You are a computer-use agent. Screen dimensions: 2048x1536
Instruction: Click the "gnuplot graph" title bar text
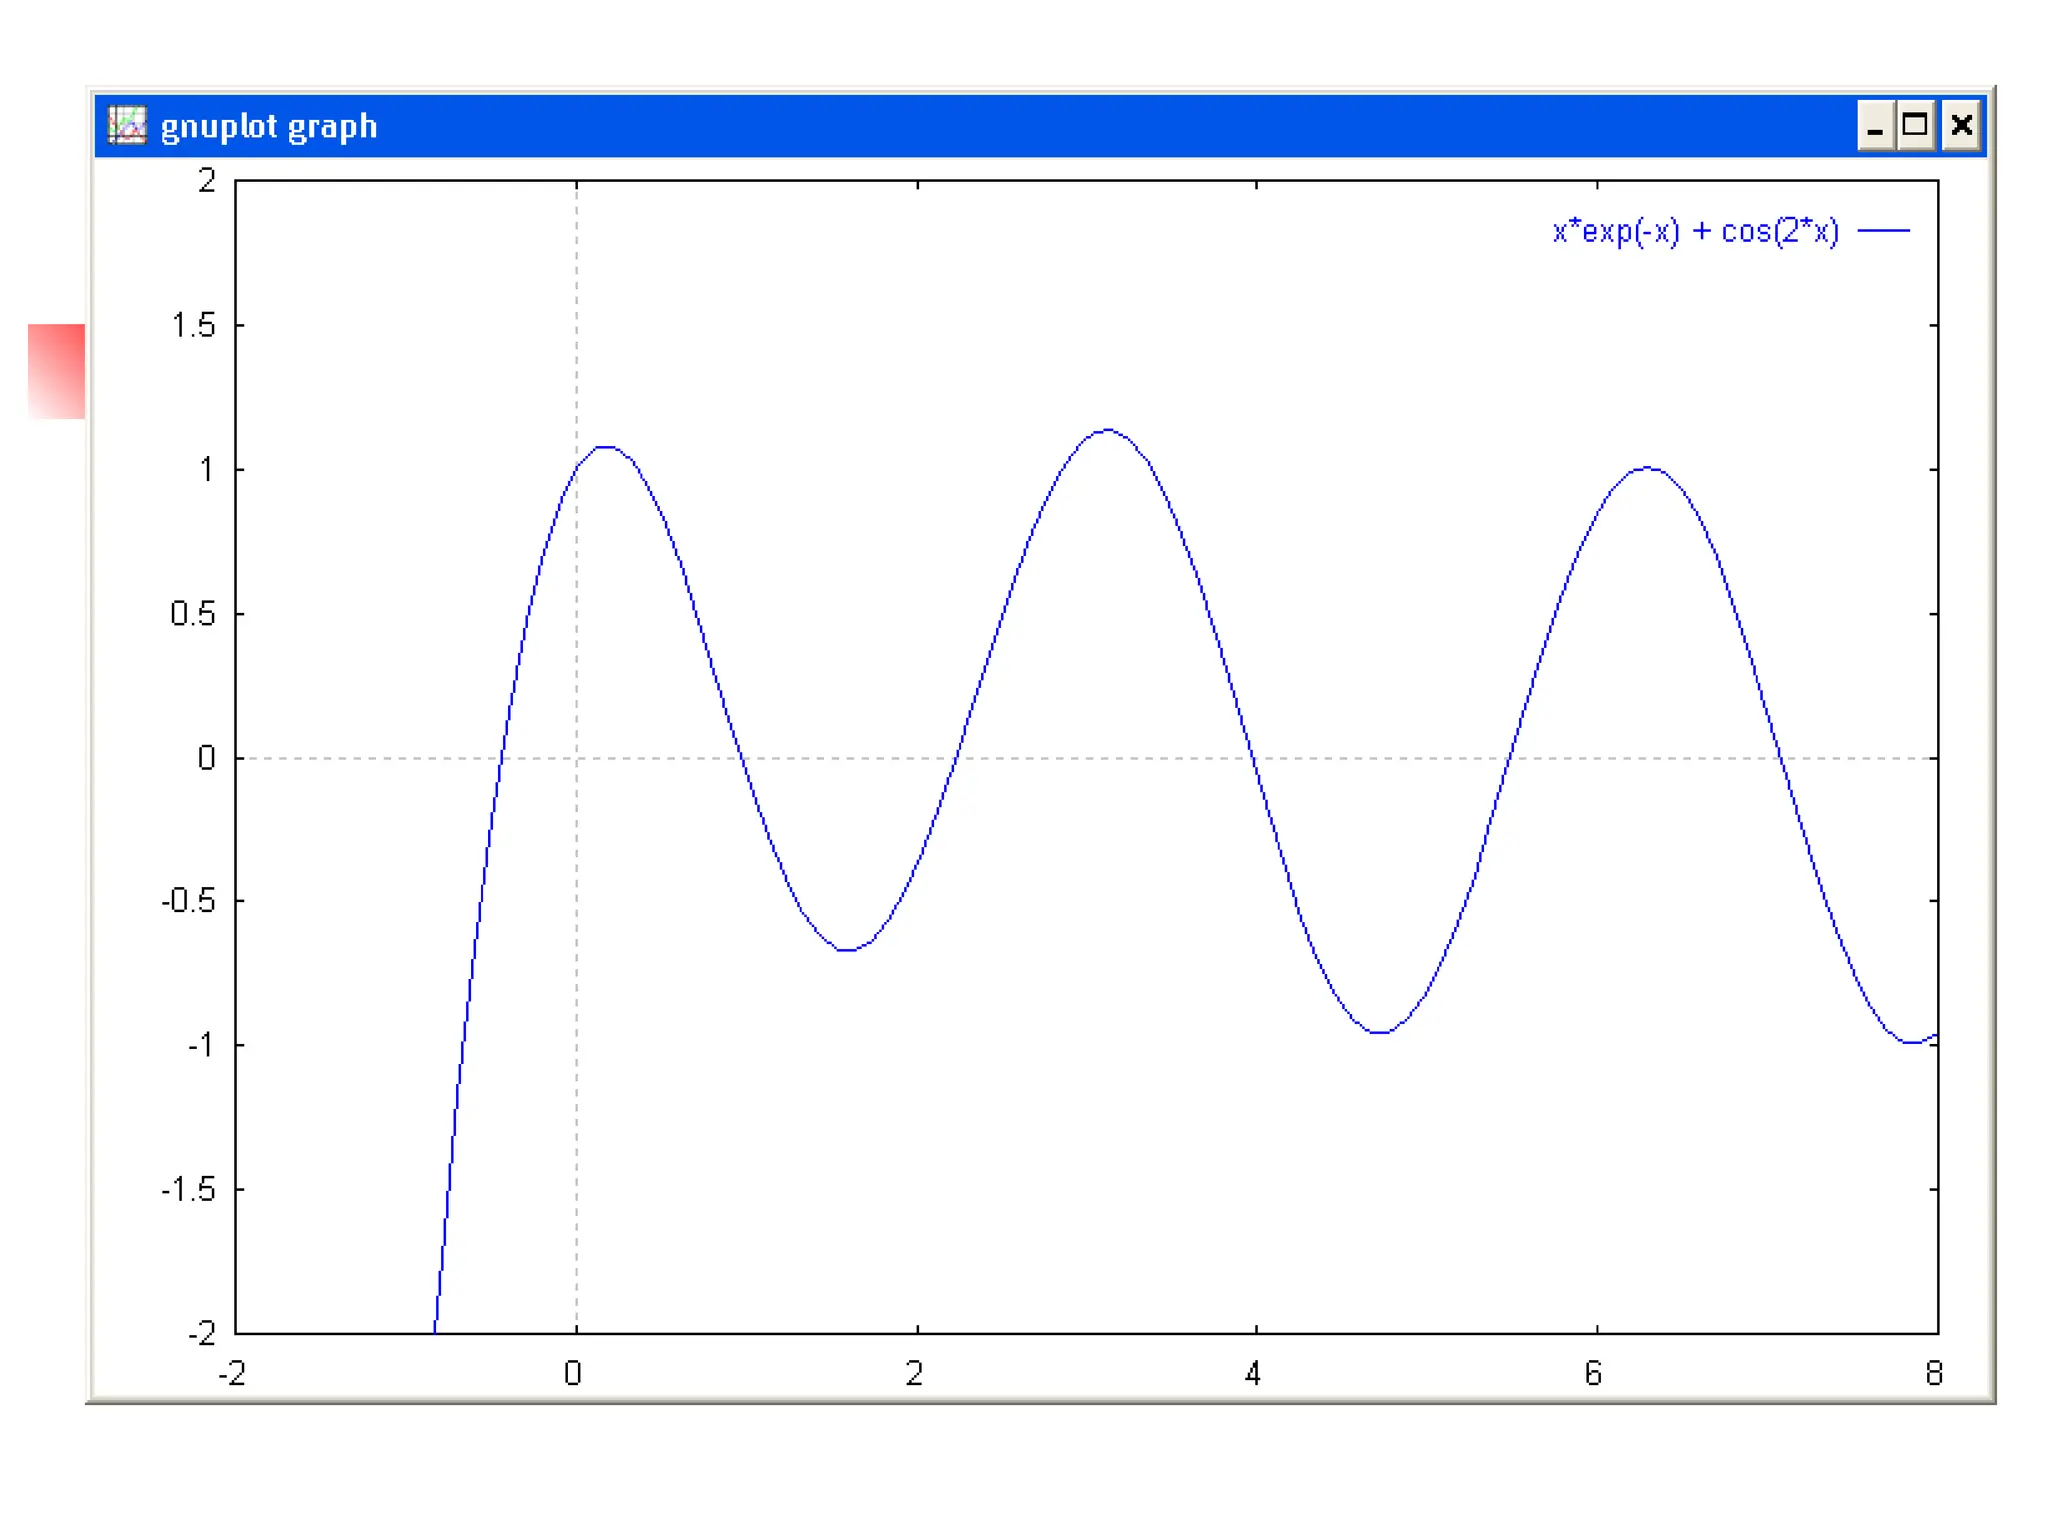pos(268,127)
